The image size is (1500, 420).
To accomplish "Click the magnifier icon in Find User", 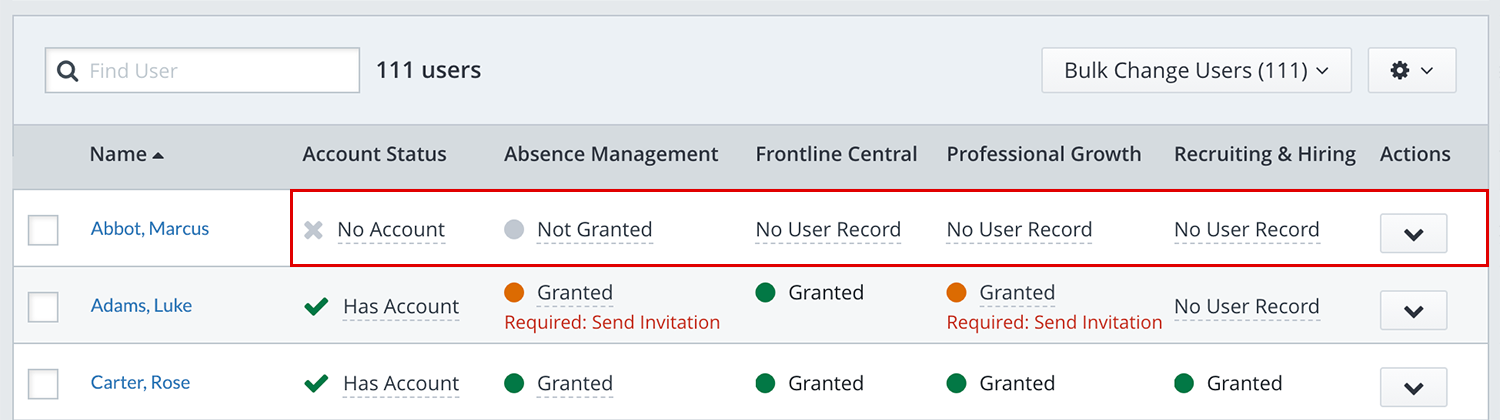I will pos(68,71).
